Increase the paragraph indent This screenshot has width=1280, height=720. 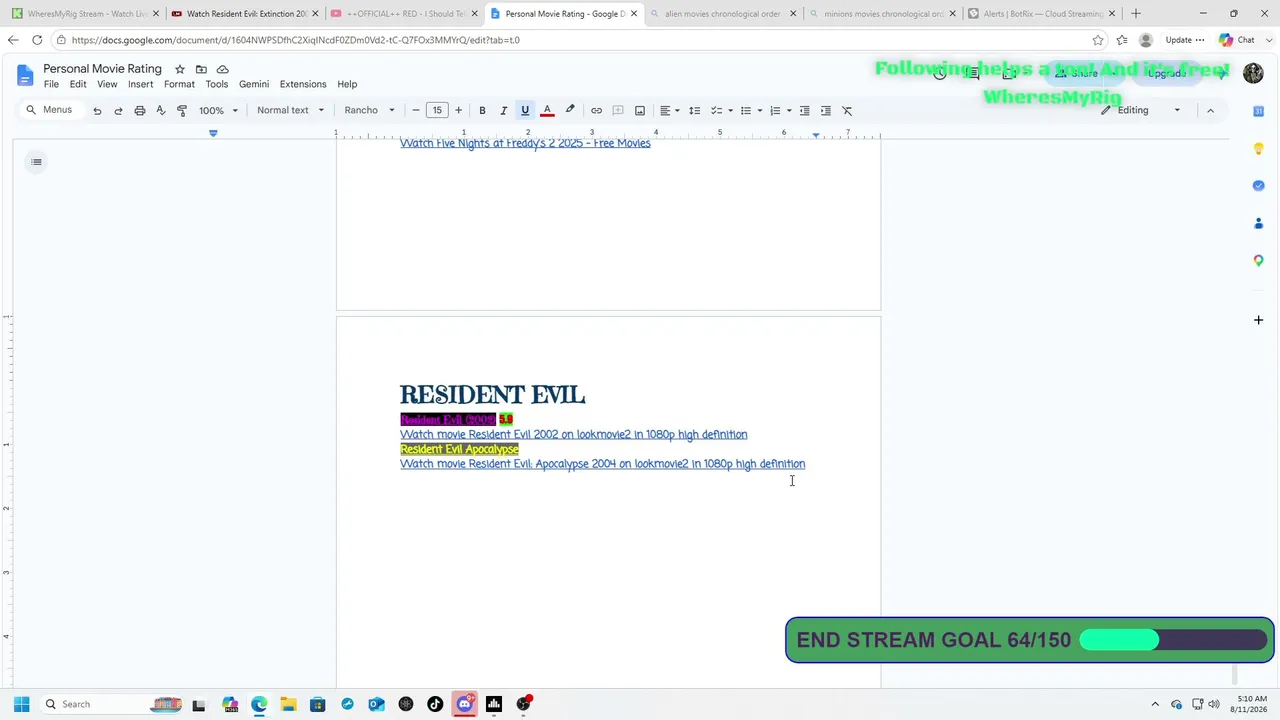coord(826,110)
